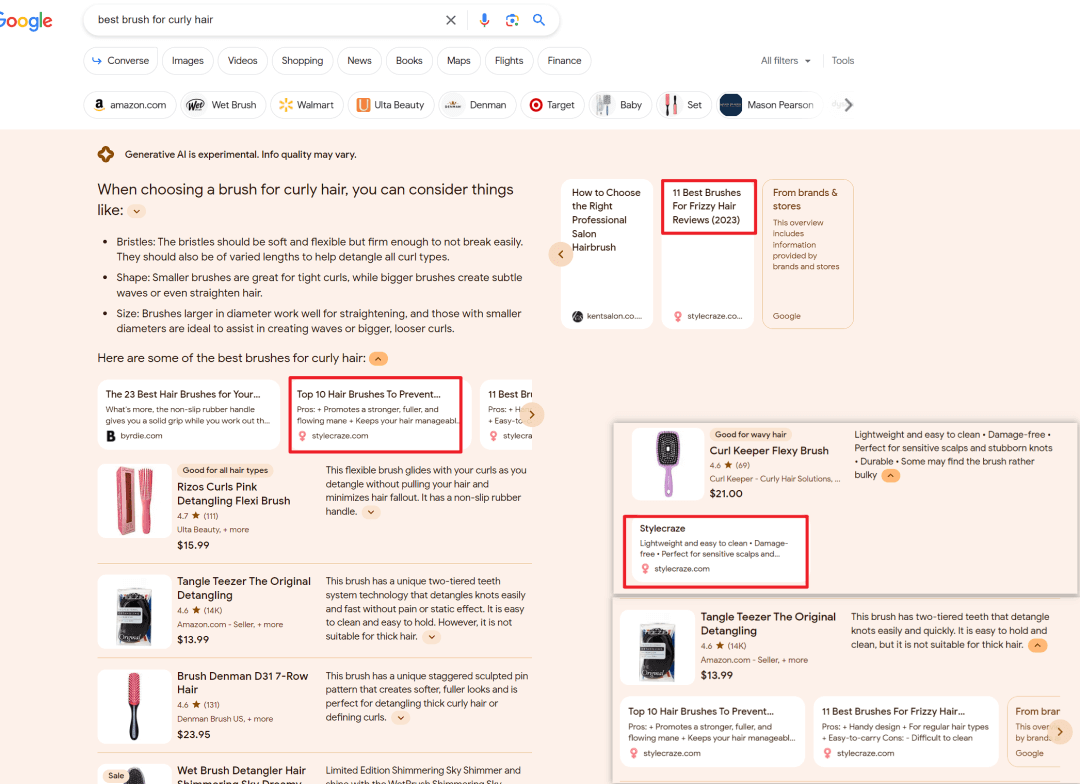
Task: Switch to the Flights tab
Action: click(x=509, y=61)
